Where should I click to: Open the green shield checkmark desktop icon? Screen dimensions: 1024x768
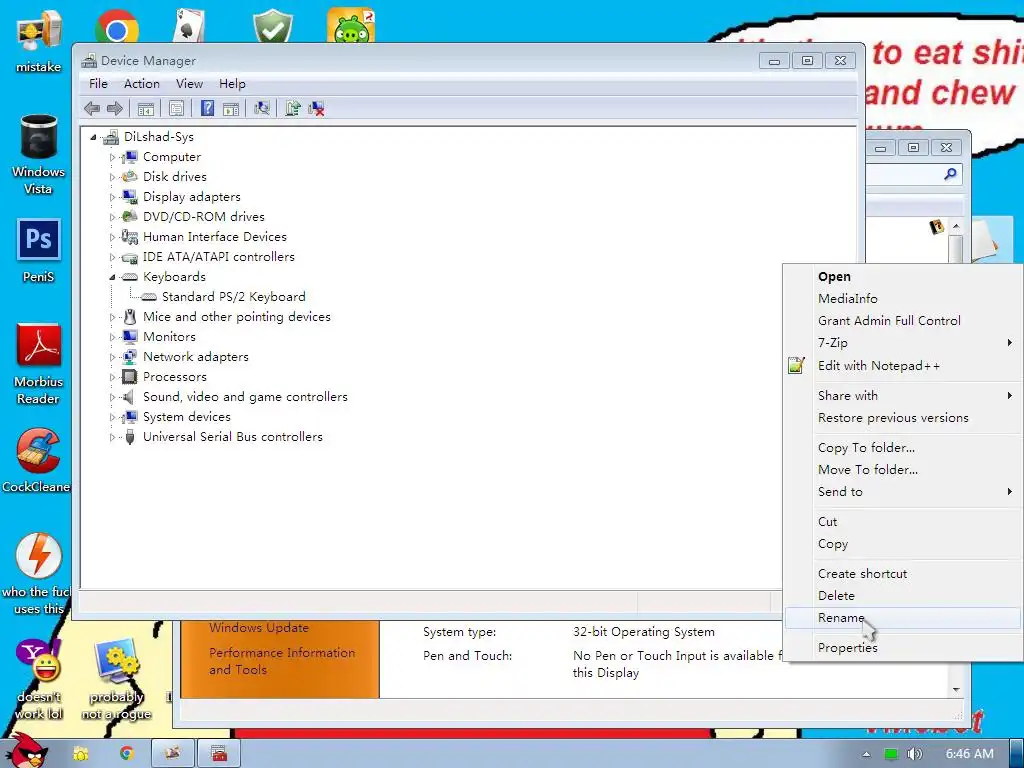point(273,26)
